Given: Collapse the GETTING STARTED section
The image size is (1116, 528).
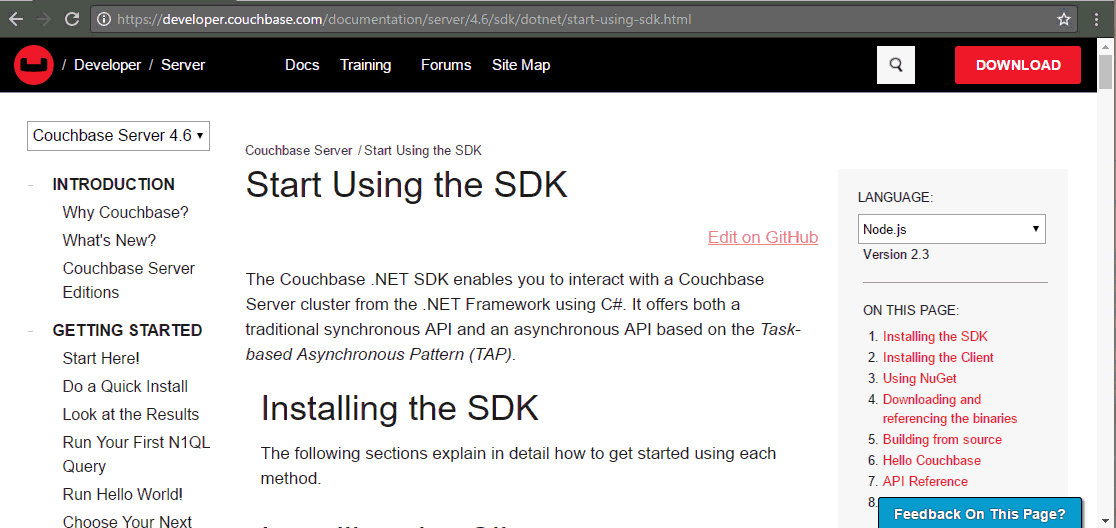Looking at the screenshot, I should (31, 331).
